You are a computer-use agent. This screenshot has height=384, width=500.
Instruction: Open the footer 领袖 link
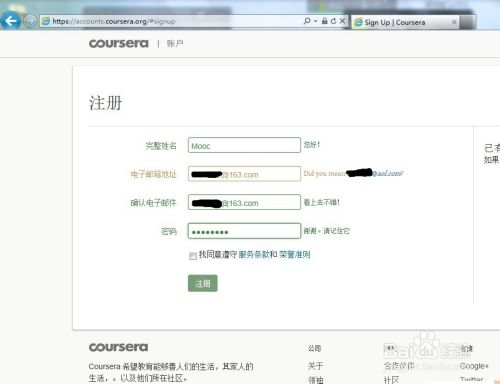click(315, 380)
